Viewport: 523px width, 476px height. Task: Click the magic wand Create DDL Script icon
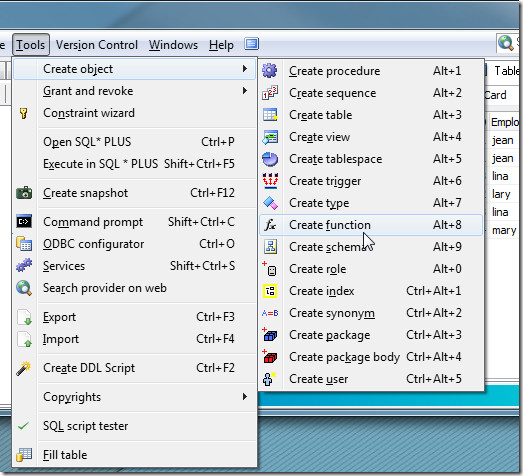coord(24,368)
